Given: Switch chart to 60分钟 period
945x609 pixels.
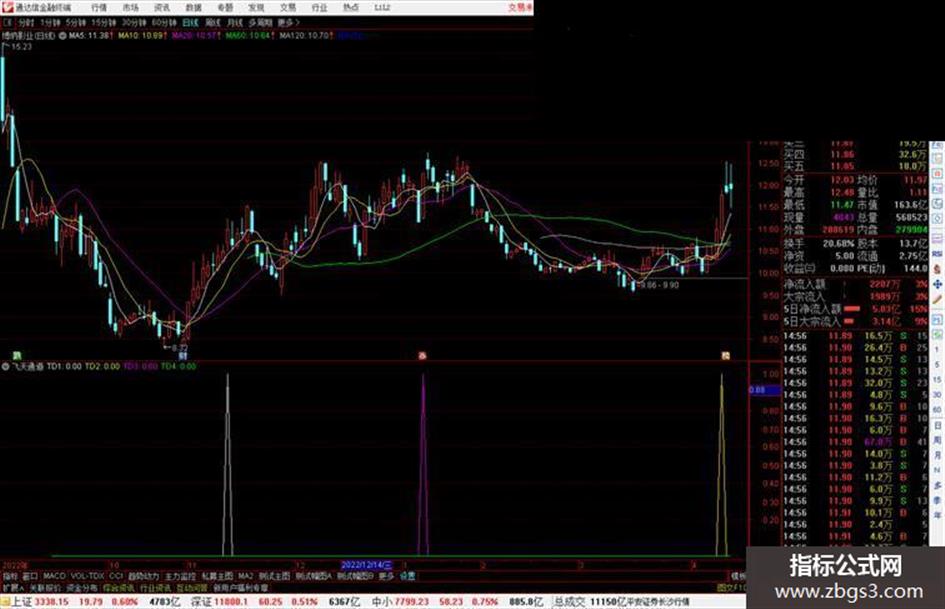Looking at the screenshot, I should click(x=164, y=22).
